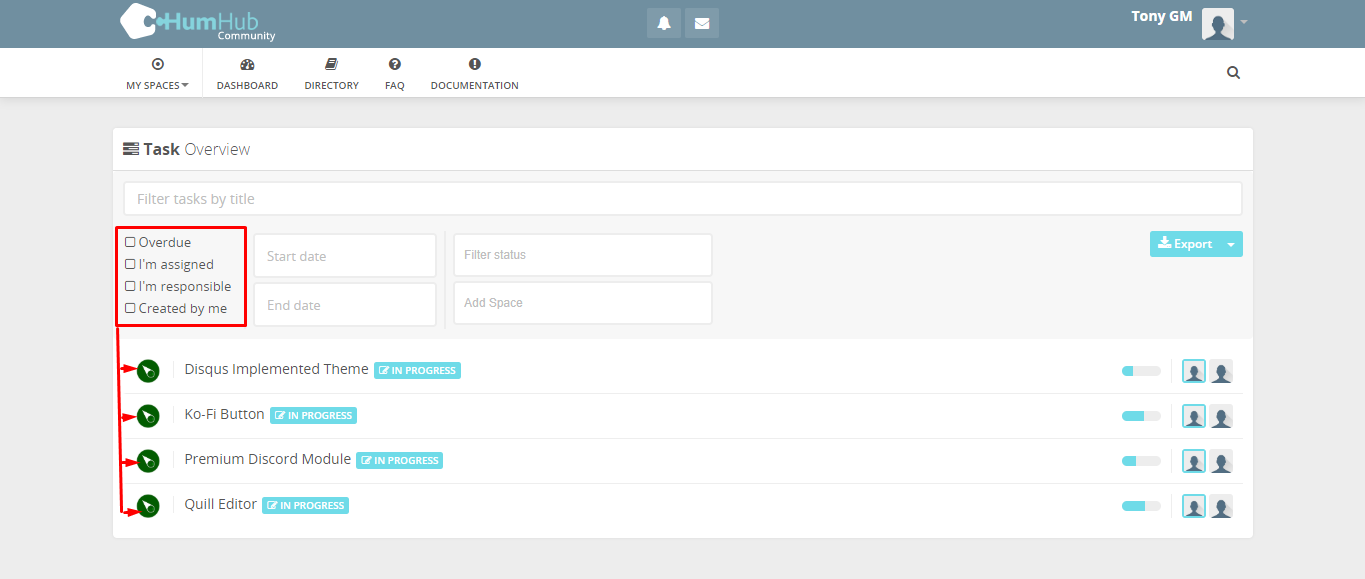1365x579 pixels.
Task: Click the Filter tasks by title field
Action: [682, 198]
